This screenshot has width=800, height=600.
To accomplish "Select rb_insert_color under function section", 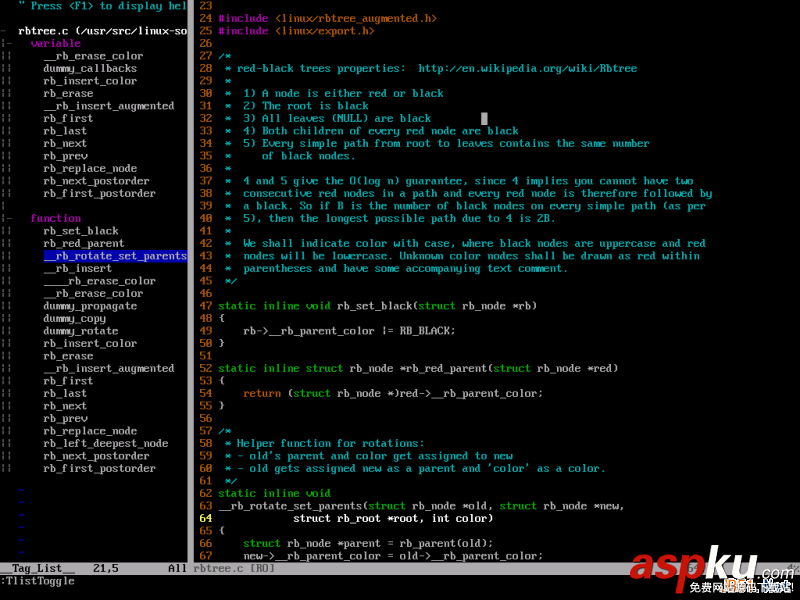I will 90,343.
